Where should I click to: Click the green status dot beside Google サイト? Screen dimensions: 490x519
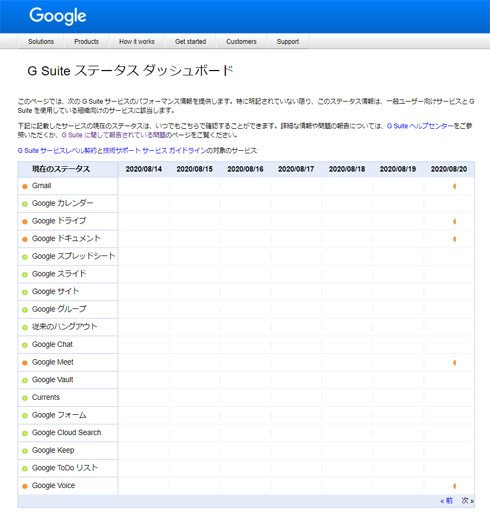tap(25, 292)
